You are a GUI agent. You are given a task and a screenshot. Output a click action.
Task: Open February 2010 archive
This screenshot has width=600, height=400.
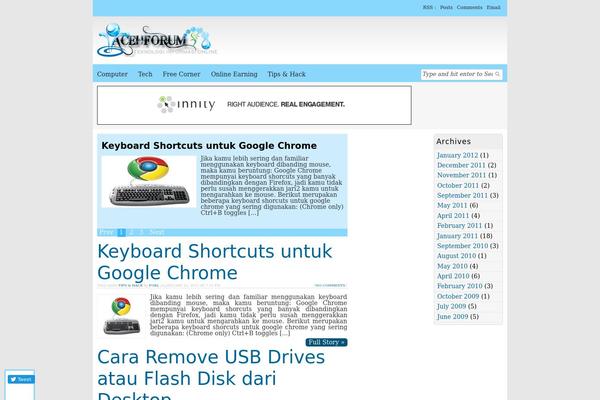tap(460, 286)
